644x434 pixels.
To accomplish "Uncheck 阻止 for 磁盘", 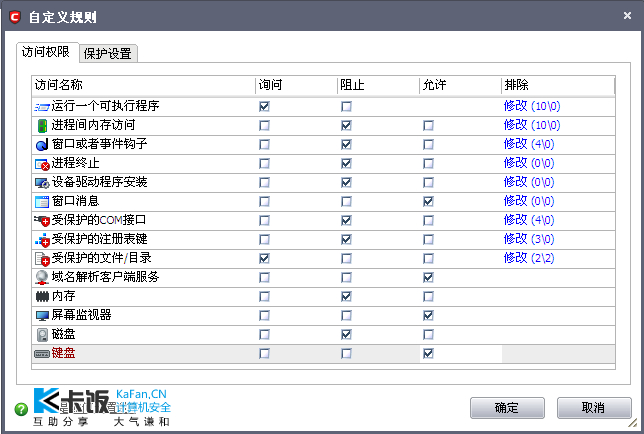I will (346, 335).
